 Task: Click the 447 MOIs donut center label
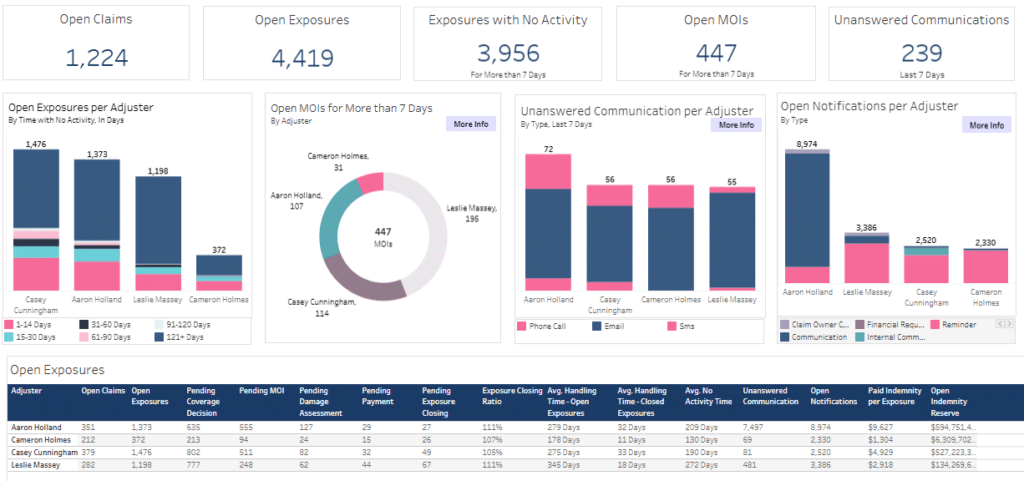(x=383, y=237)
